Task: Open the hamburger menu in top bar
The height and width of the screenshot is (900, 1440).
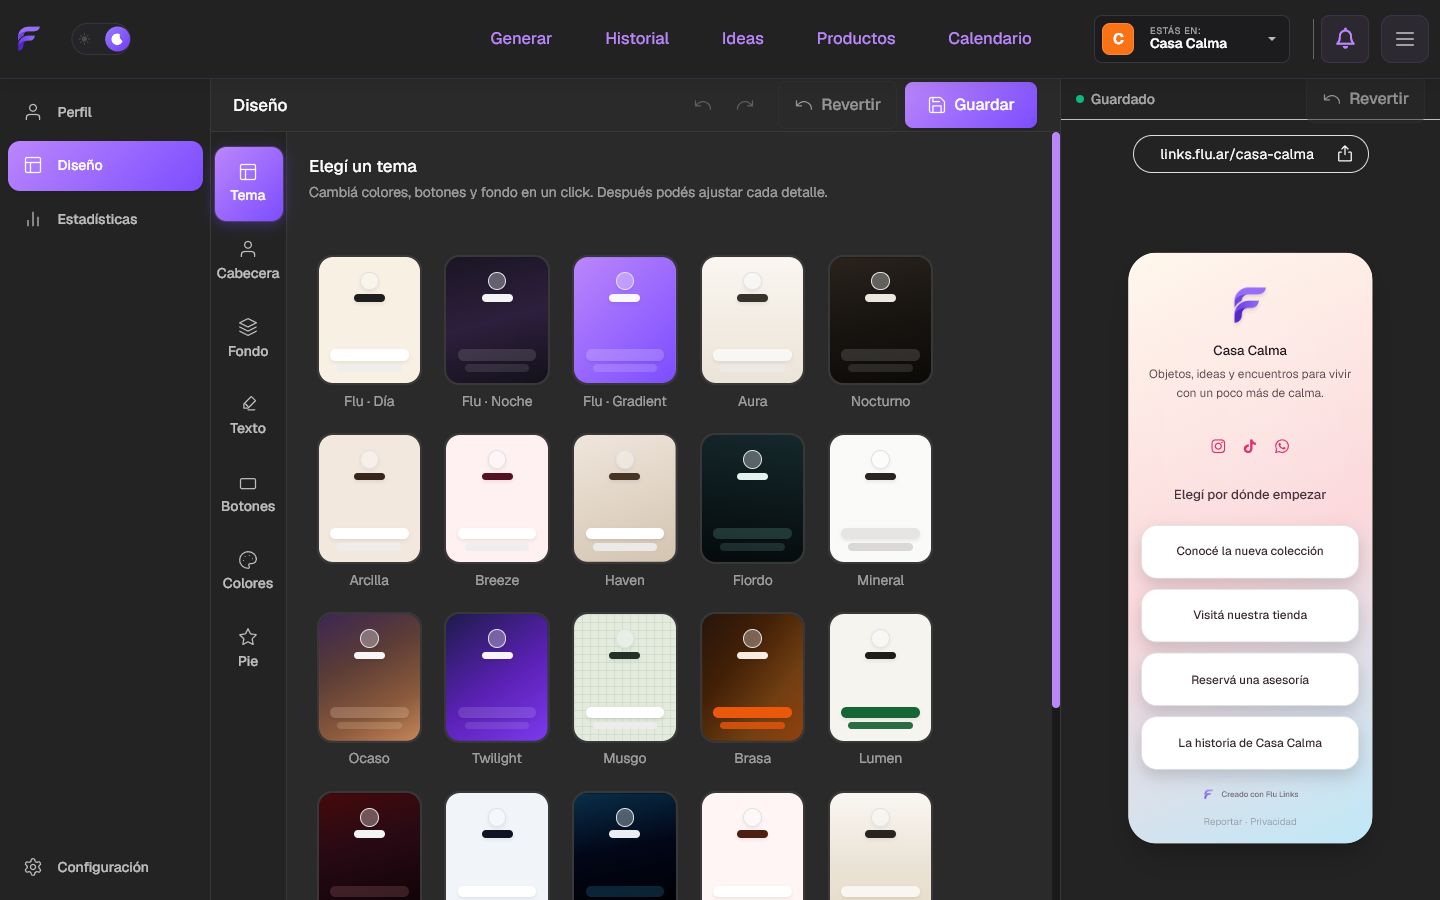Action: click(x=1405, y=39)
